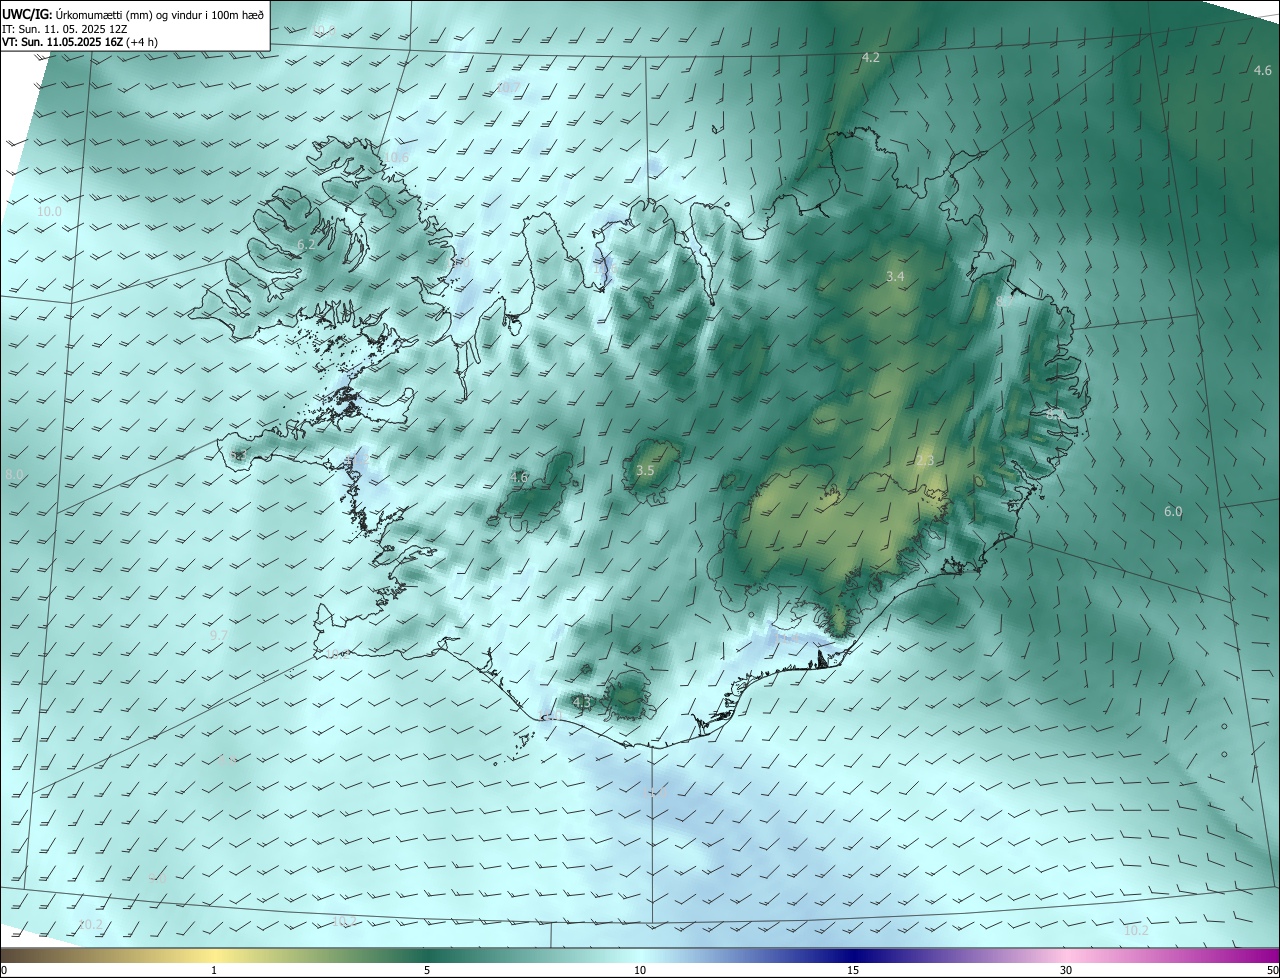This screenshot has height=978, width=1280.
Task: Click the 9.7 value off the southwest coast
Action: coord(219,636)
